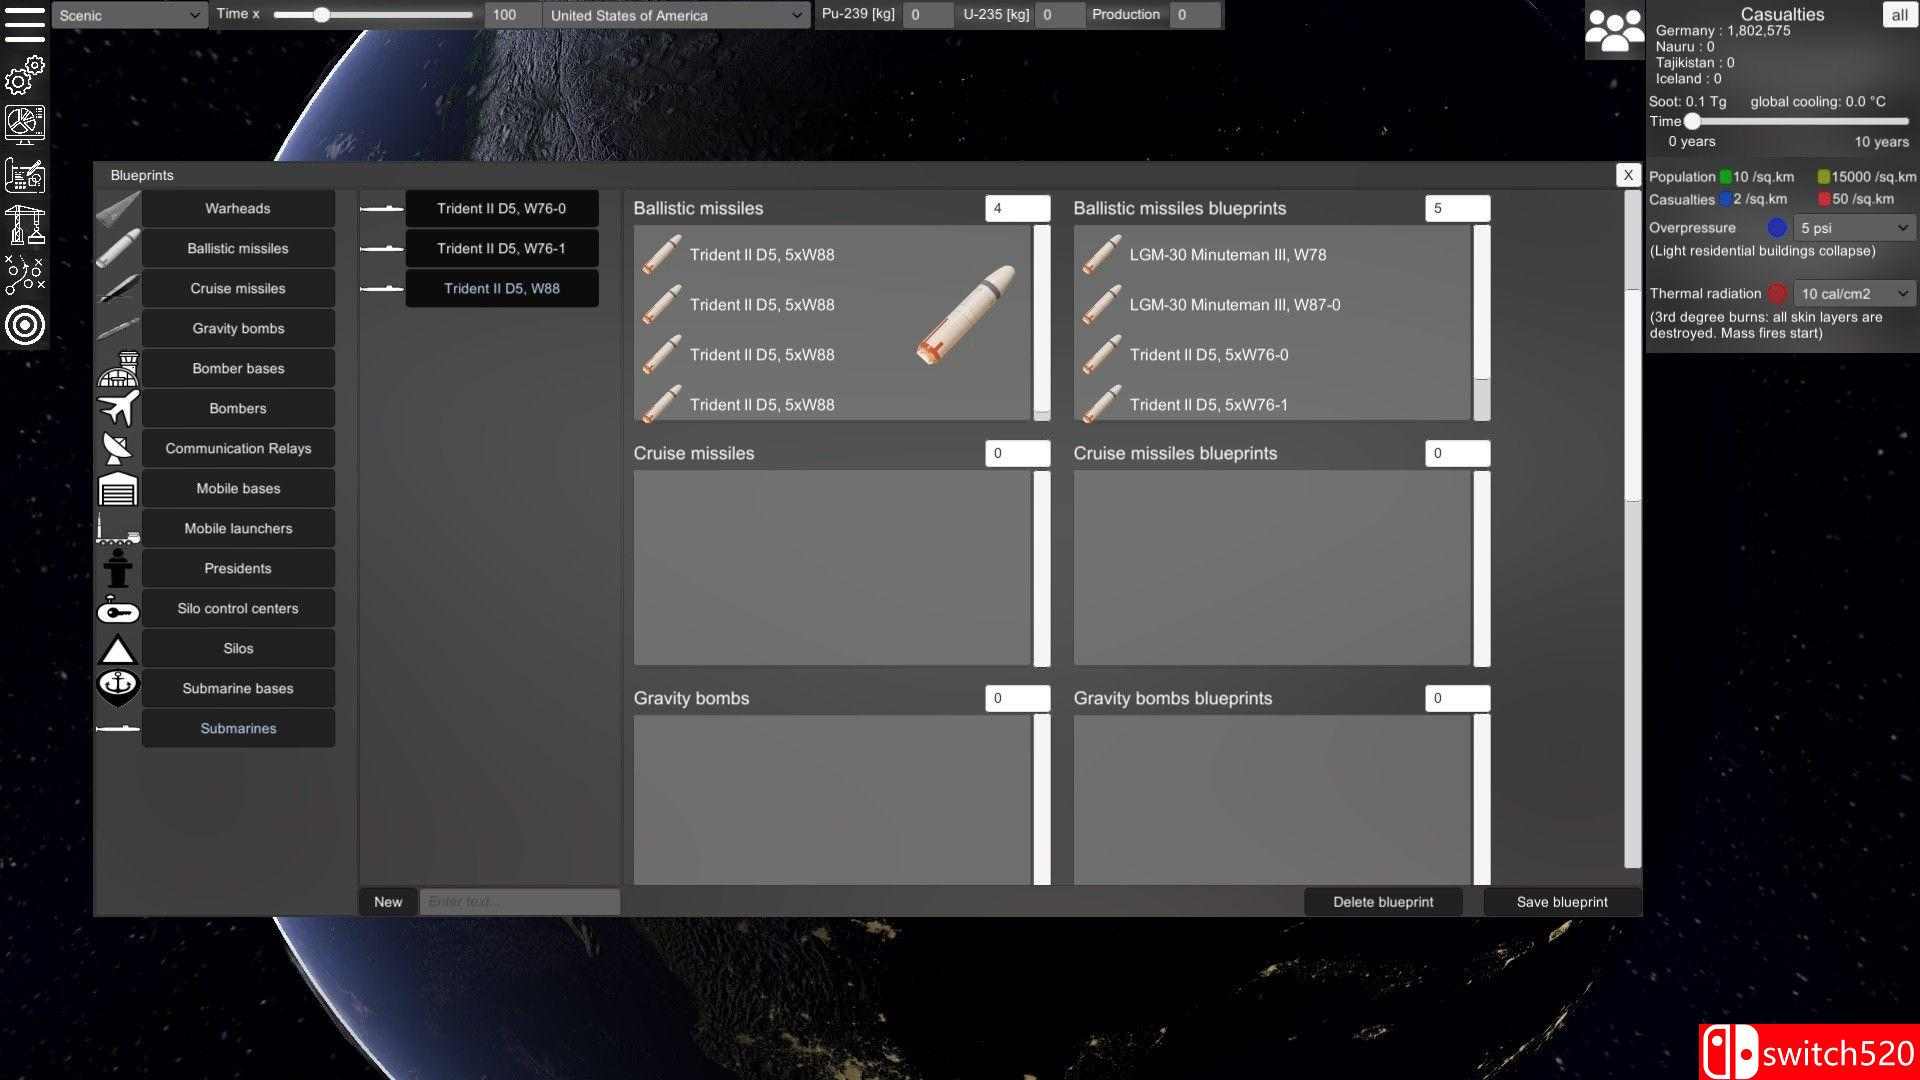Click the settings gears icon
Image resolution: width=1920 pixels, height=1080 pixels.
[25, 75]
